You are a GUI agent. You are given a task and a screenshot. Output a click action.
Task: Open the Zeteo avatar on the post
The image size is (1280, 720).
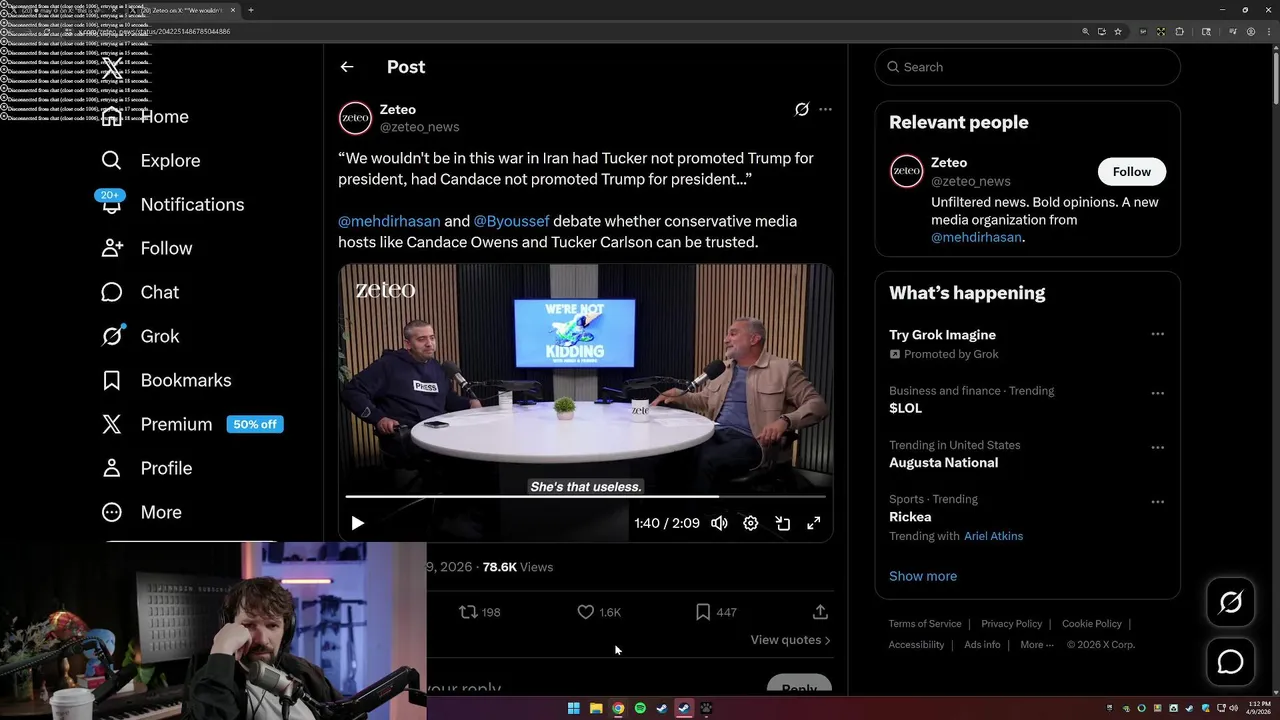(355, 118)
